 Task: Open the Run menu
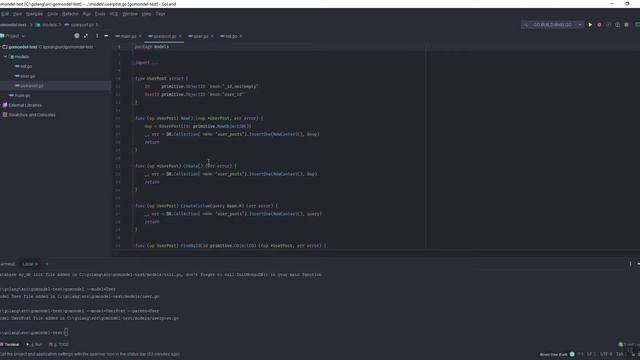87,14
